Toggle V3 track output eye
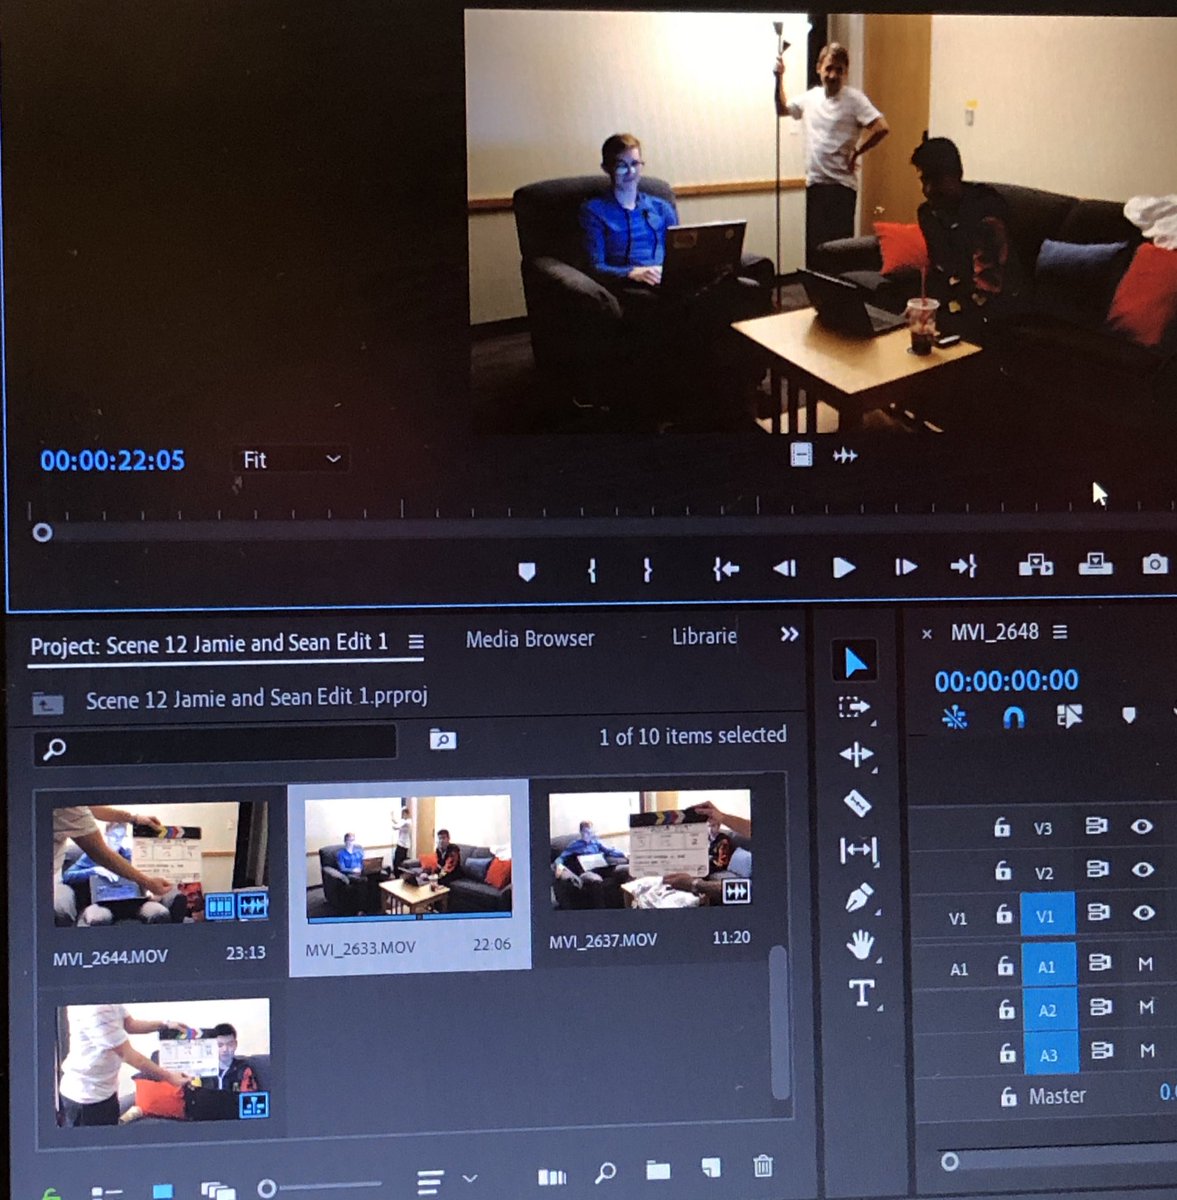 pyautogui.click(x=1142, y=827)
